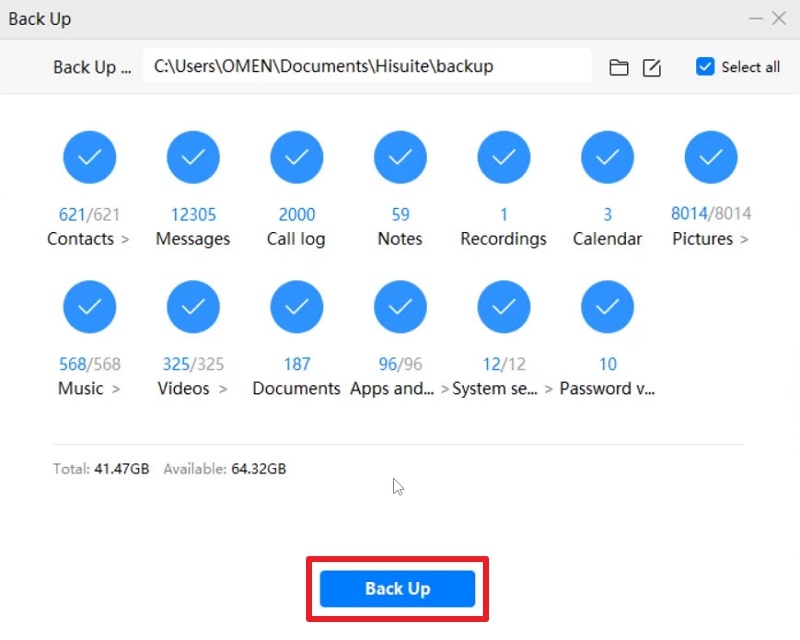The image size is (800, 640).
Task: Deselect the Recordings backup item
Action: 503,157
